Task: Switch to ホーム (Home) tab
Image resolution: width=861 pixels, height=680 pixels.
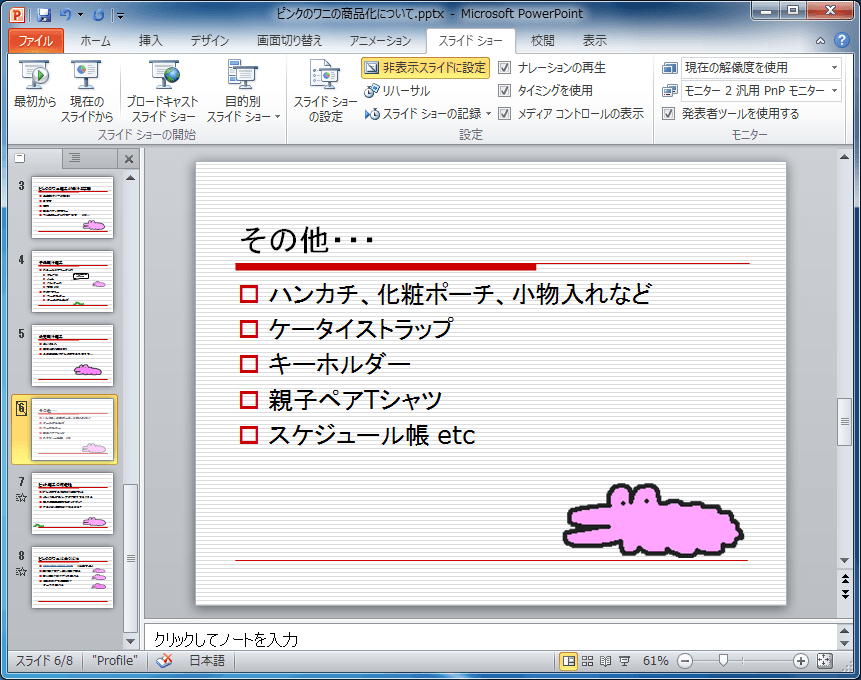Action: tap(95, 41)
